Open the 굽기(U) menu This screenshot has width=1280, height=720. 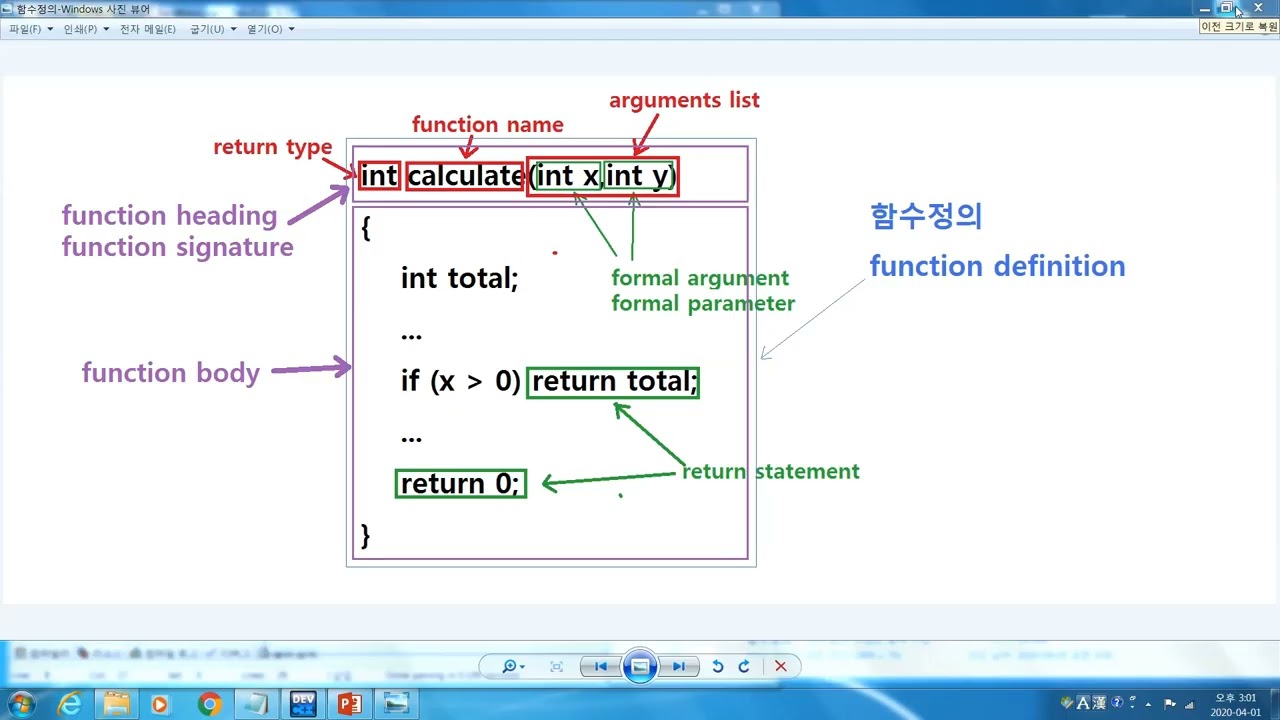[x=213, y=29]
